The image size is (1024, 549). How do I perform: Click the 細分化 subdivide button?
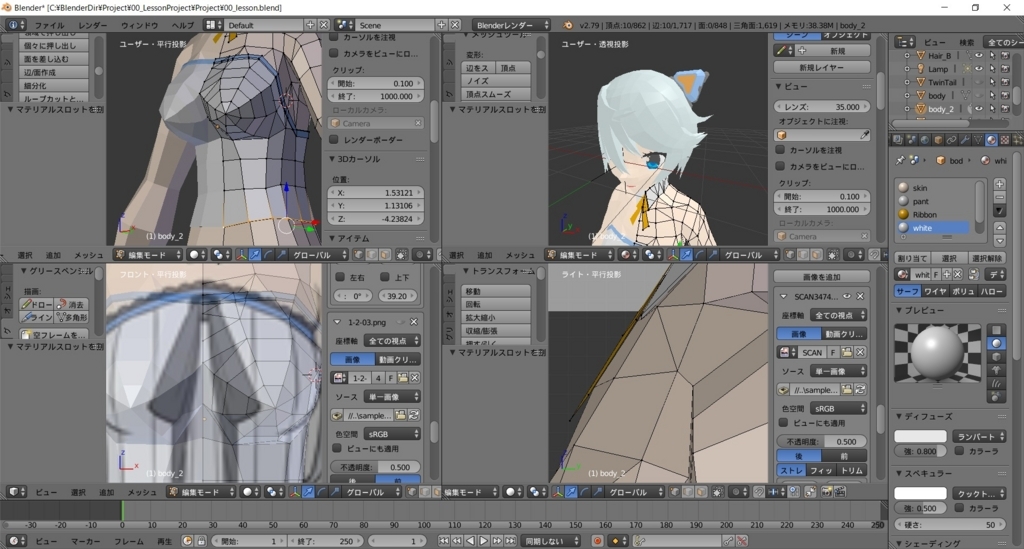54,86
